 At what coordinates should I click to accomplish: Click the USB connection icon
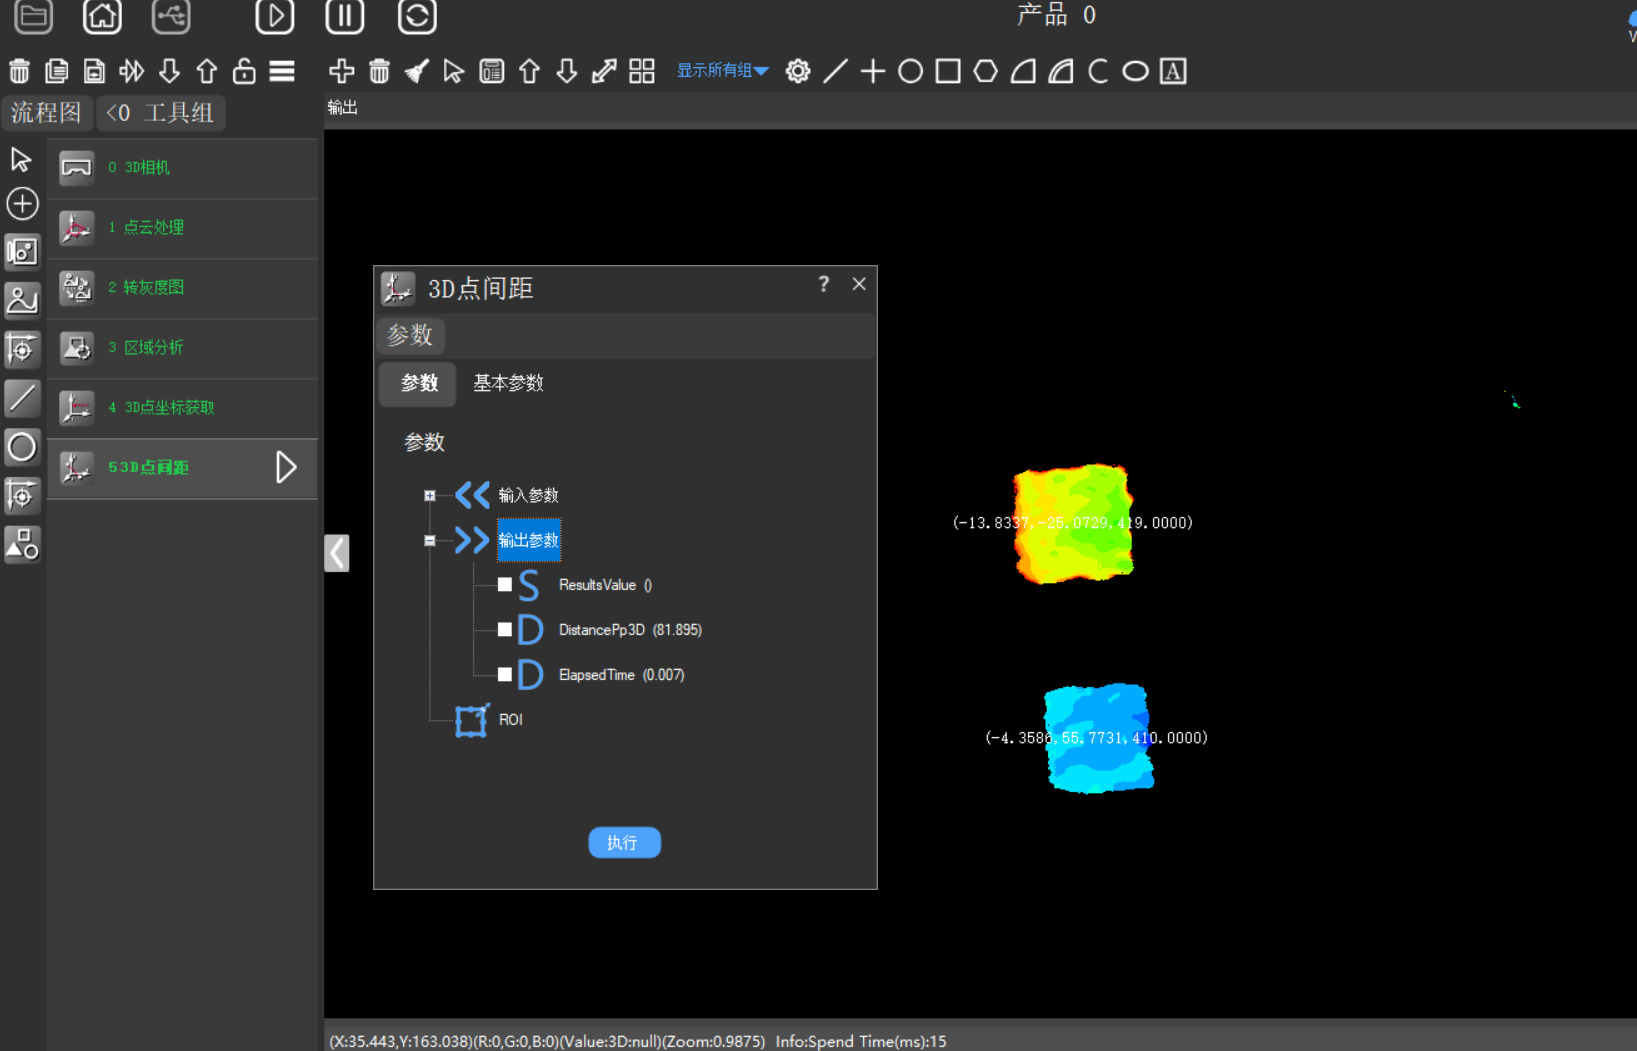[171, 15]
